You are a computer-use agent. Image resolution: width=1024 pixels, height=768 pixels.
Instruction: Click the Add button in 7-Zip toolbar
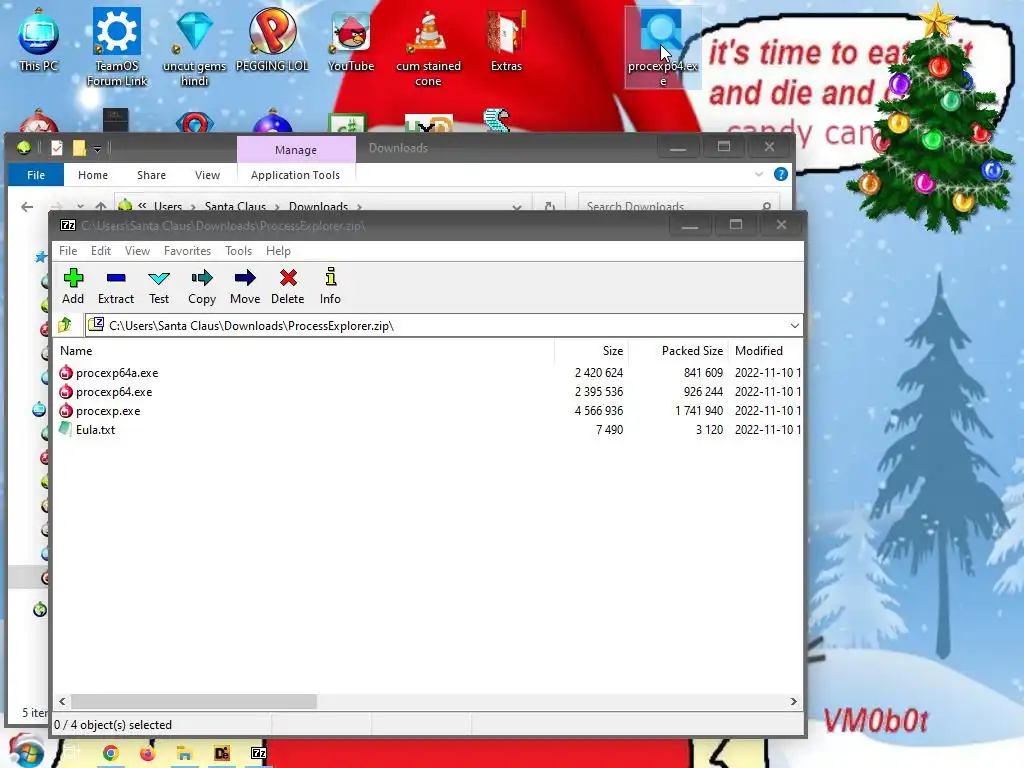[x=73, y=286]
